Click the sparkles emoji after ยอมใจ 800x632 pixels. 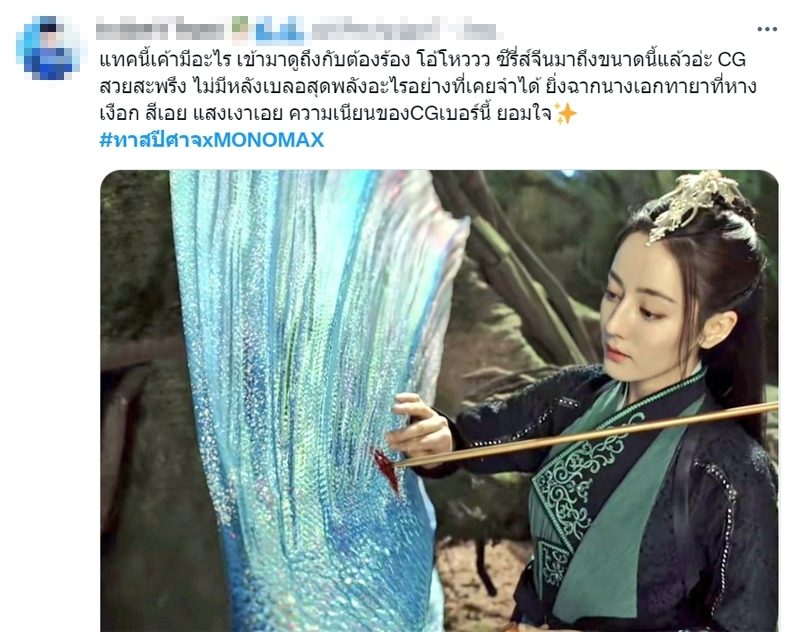tap(565, 113)
